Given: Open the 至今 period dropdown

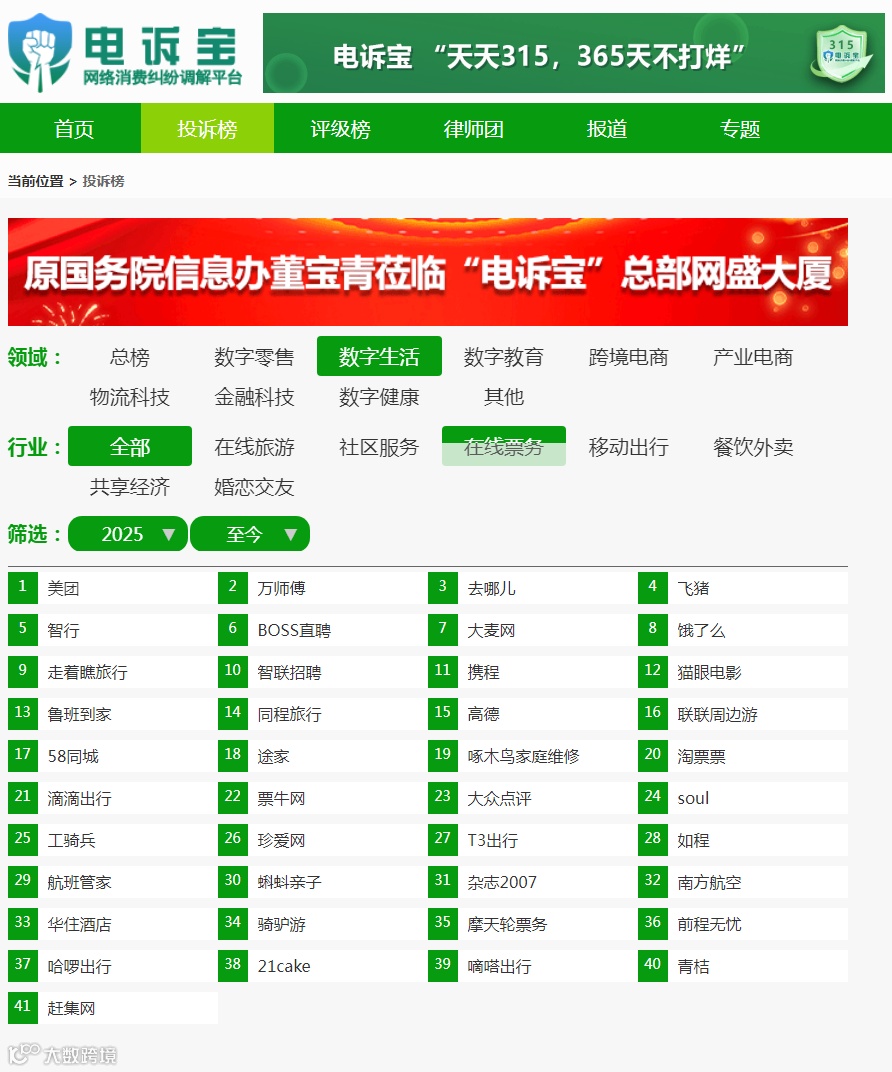Looking at the screenshot, I should 249,534.
